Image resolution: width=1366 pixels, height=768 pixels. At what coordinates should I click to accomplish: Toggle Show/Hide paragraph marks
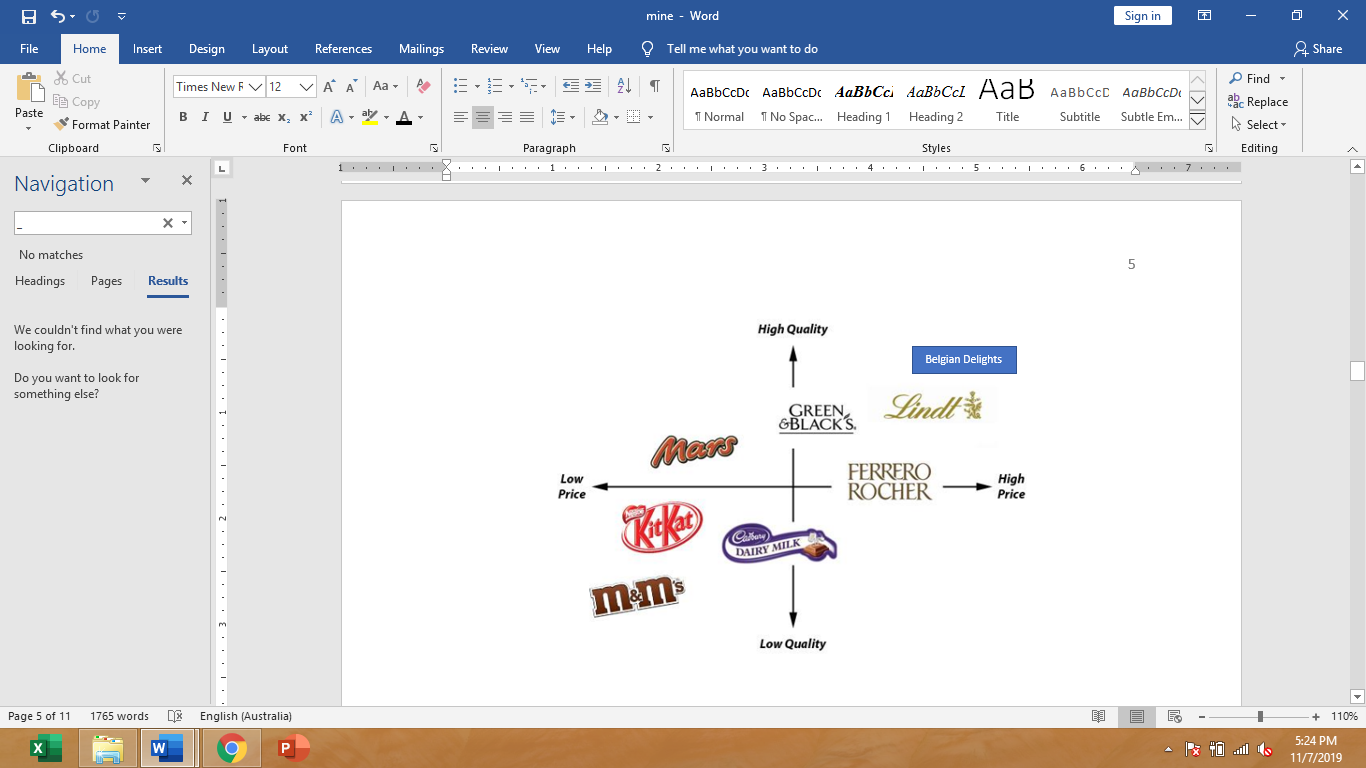(x=654, y=87)
